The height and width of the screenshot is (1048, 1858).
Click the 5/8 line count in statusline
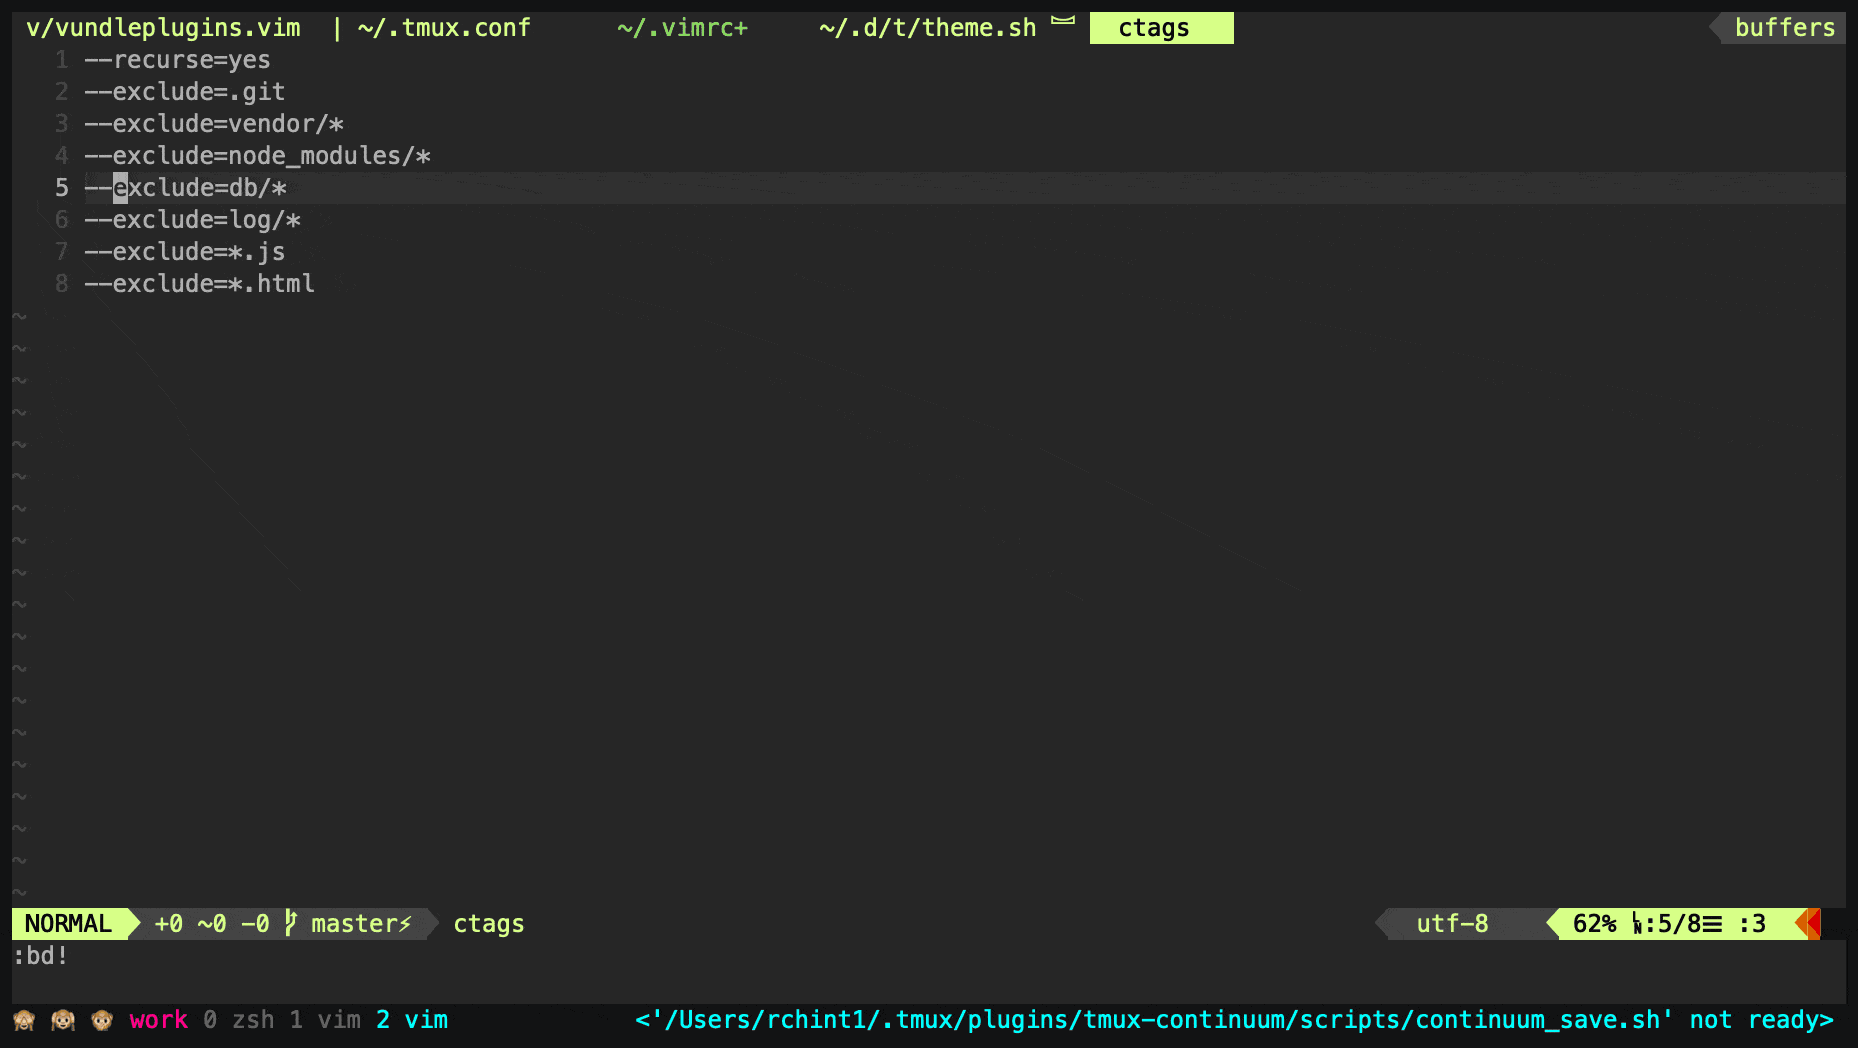pos(1680,924)
